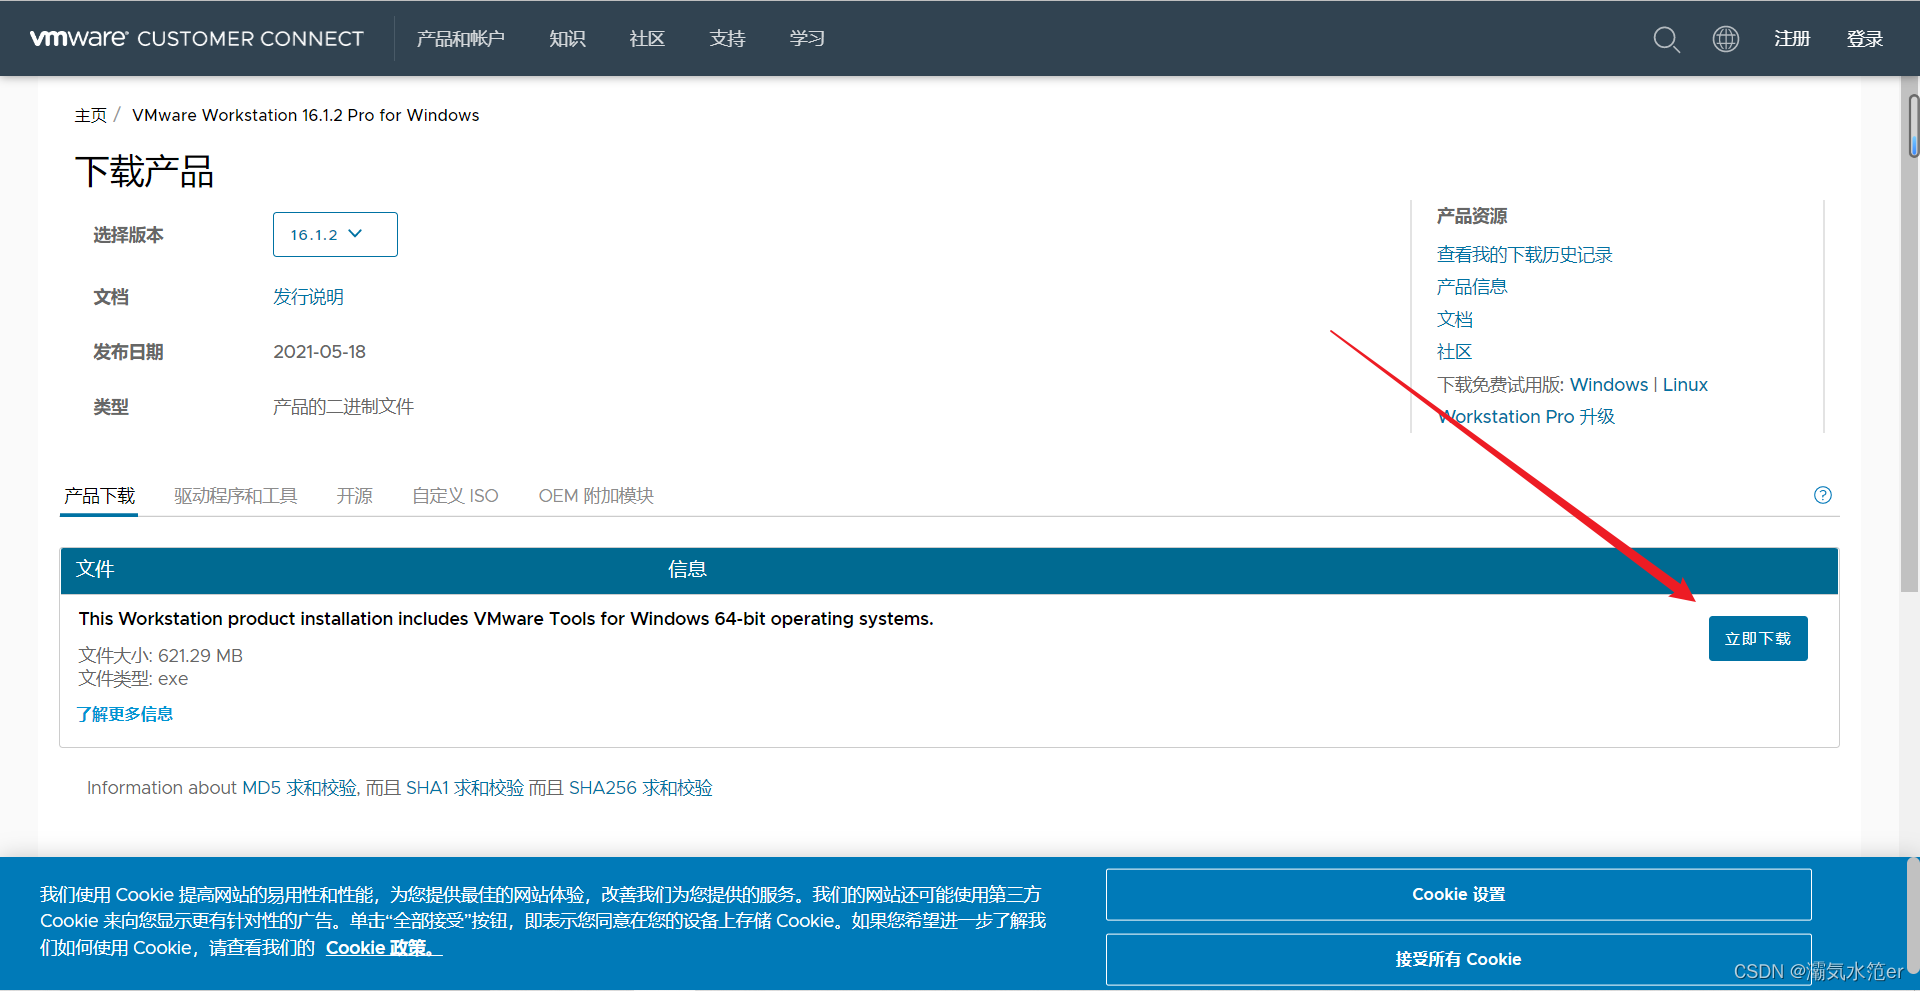Open 查看我的下载历史记录 link

coord(1525,255)
